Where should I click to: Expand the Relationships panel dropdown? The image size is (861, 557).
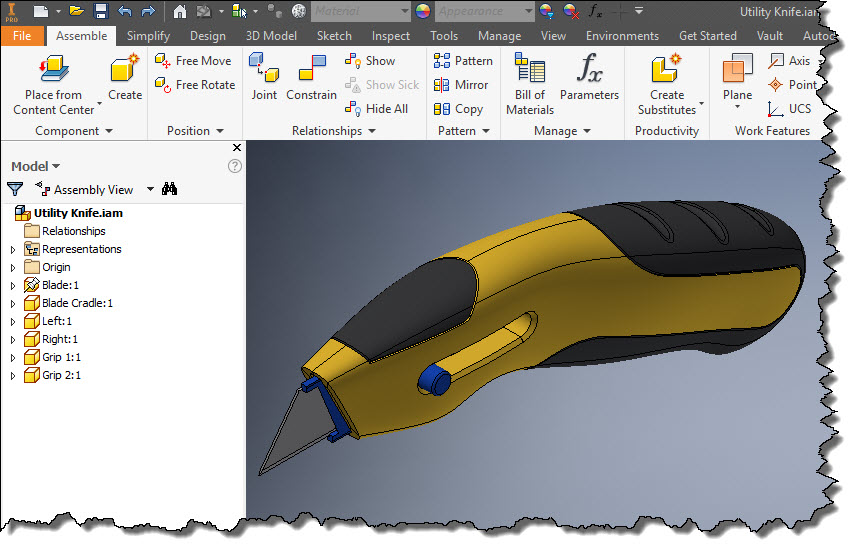372,131
